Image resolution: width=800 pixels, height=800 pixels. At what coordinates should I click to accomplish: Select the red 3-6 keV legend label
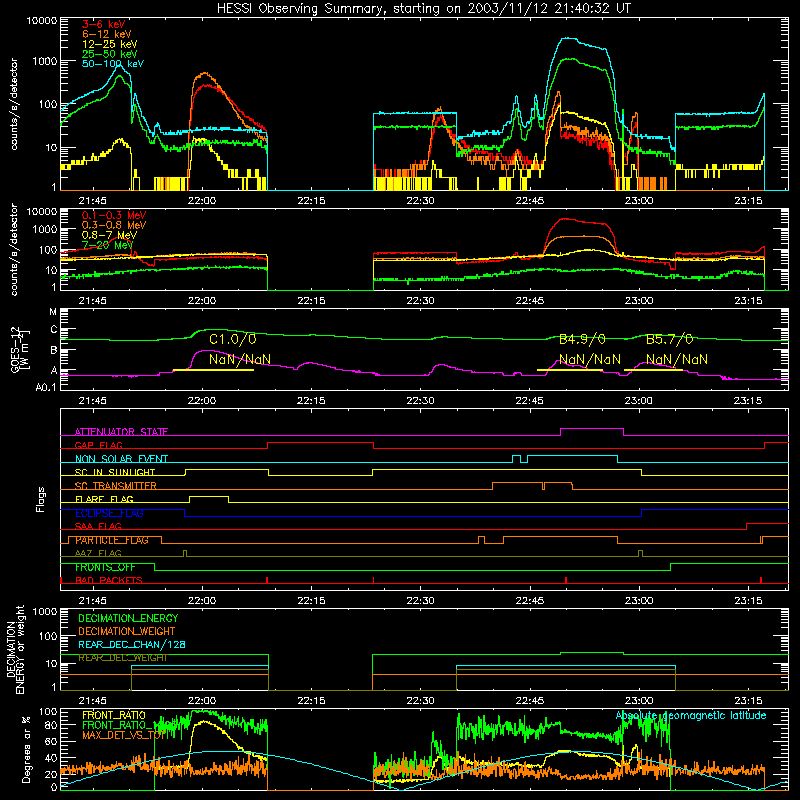point(104,24)
